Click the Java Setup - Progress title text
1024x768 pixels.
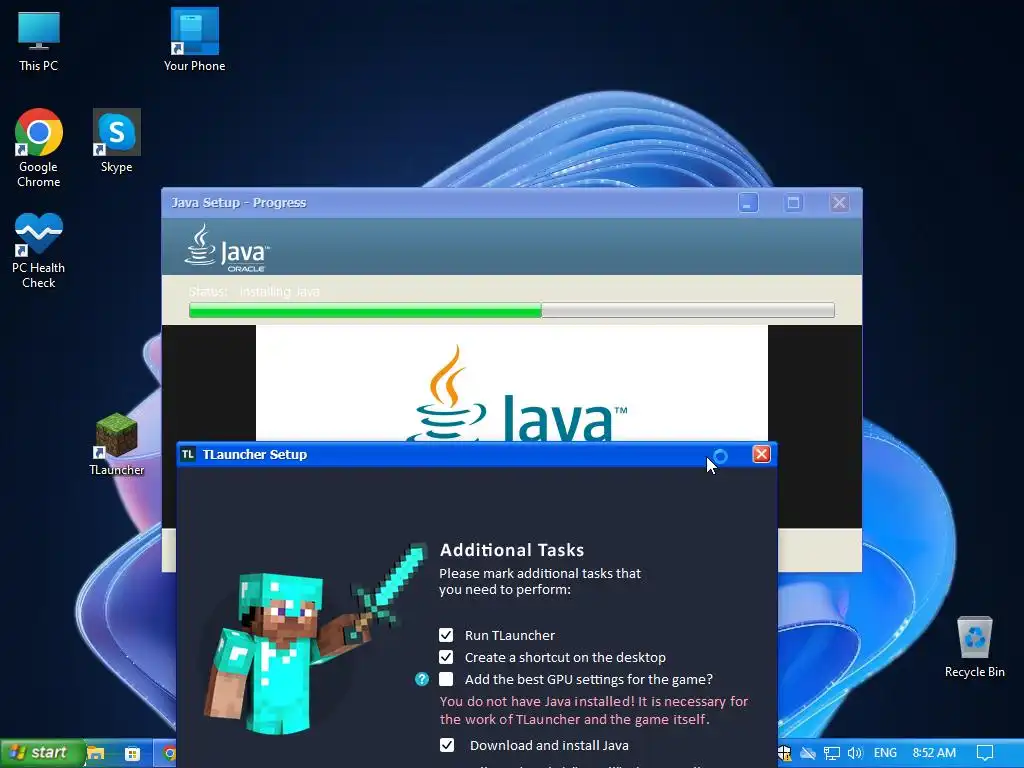click(x=239, y=202)
